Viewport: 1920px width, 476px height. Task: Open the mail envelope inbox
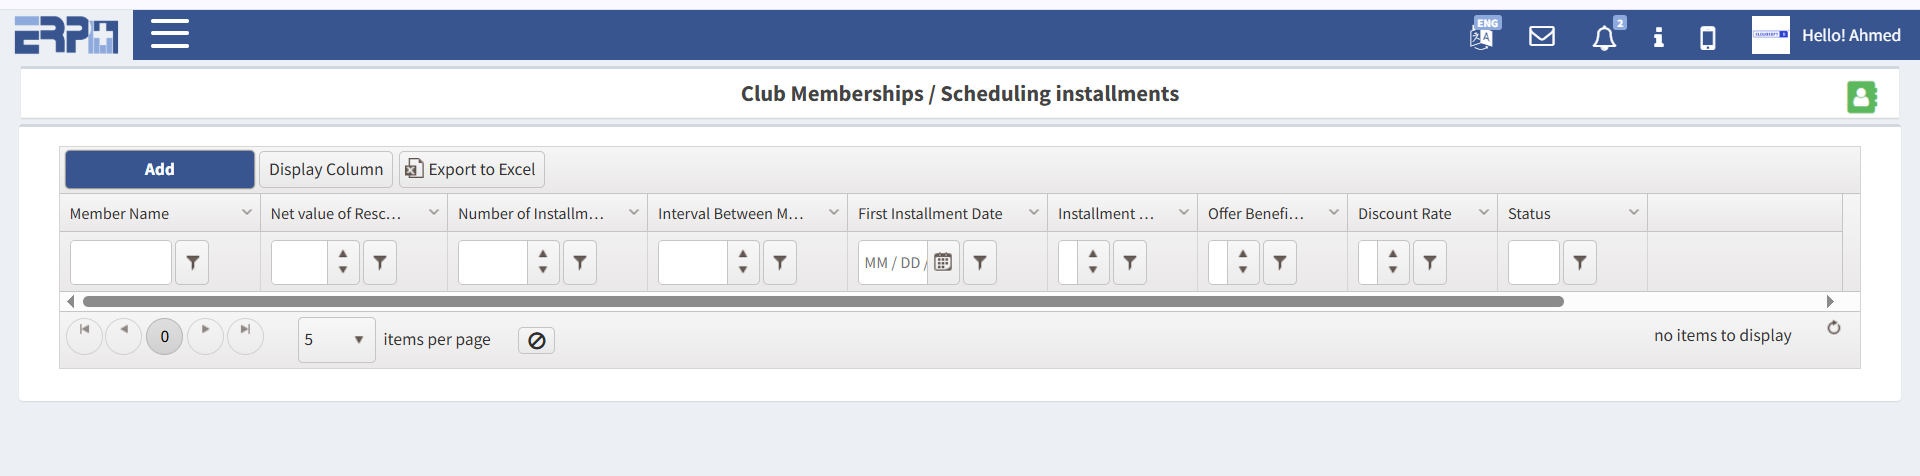(1542, 36)
